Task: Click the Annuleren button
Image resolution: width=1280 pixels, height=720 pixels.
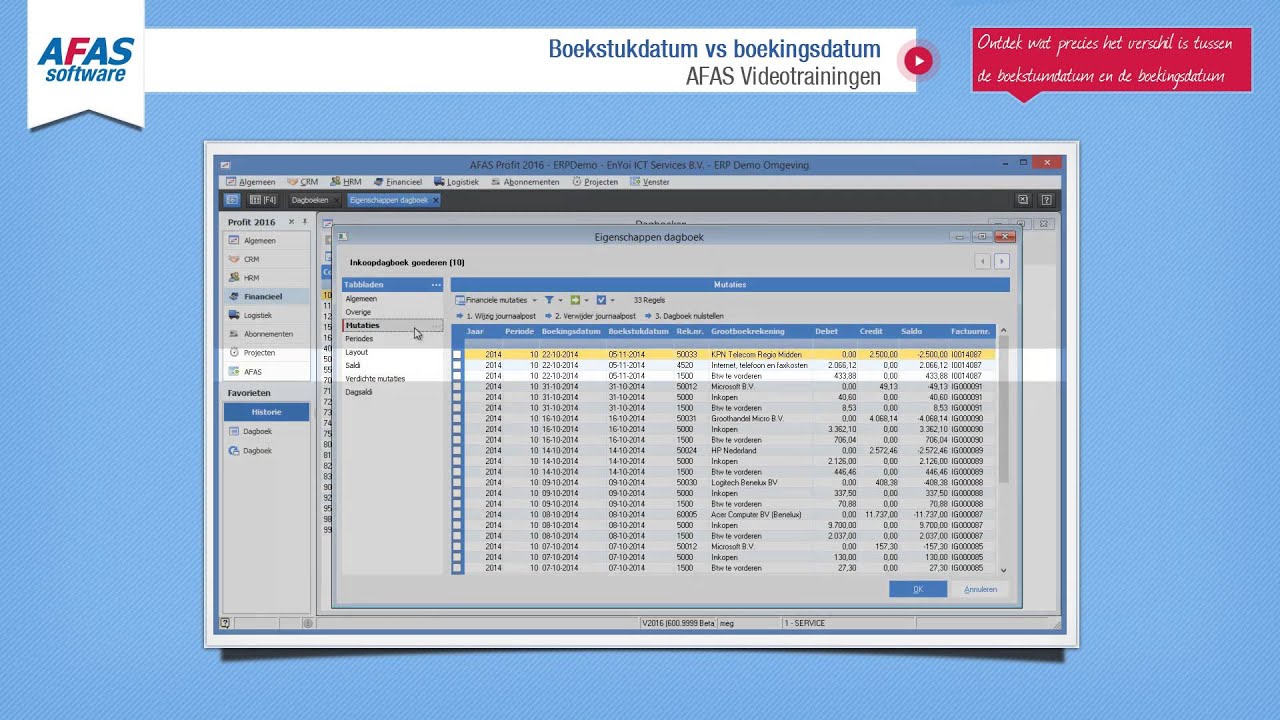Action: 980,589
